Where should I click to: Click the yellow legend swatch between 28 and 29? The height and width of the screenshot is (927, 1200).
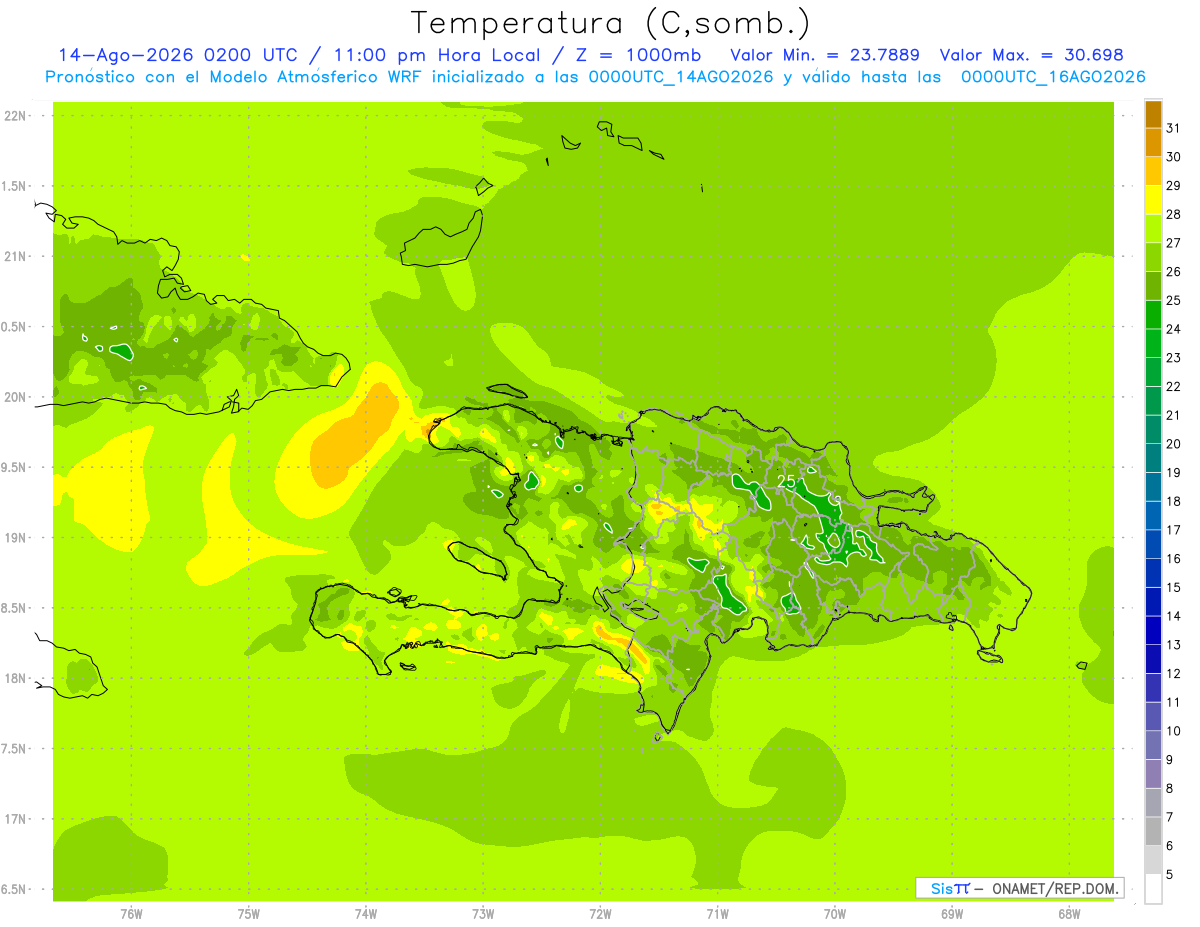(1153, 200)
